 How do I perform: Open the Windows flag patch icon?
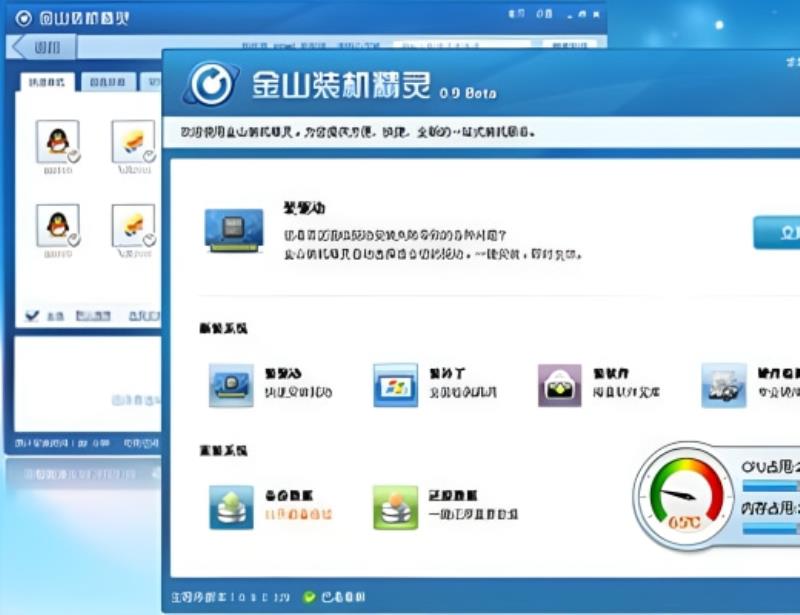[x=395, y=385]
